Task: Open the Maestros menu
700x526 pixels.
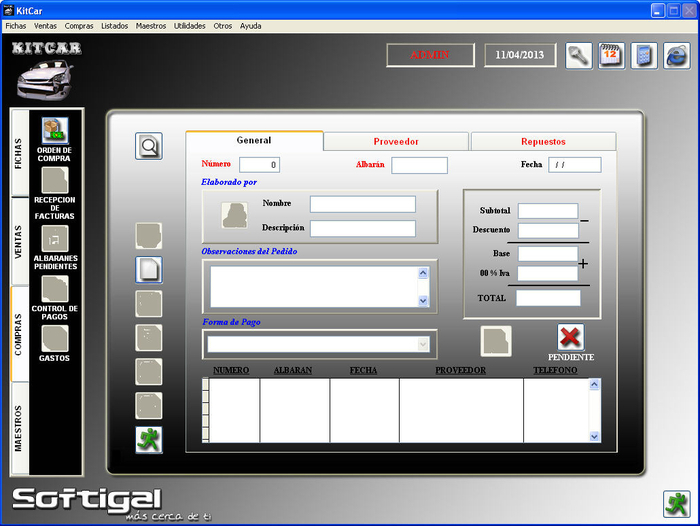Action: [x=151, y=26]
